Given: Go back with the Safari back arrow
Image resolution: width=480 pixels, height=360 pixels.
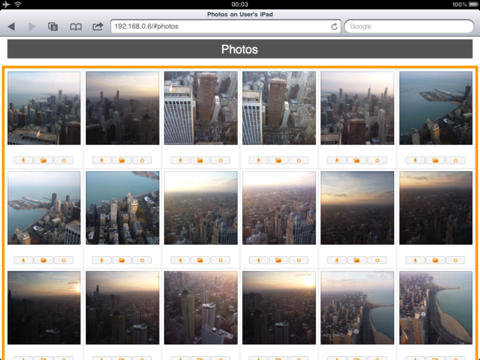Looking at the screenshot, I should pyautogui.click(x=12, y=26).
